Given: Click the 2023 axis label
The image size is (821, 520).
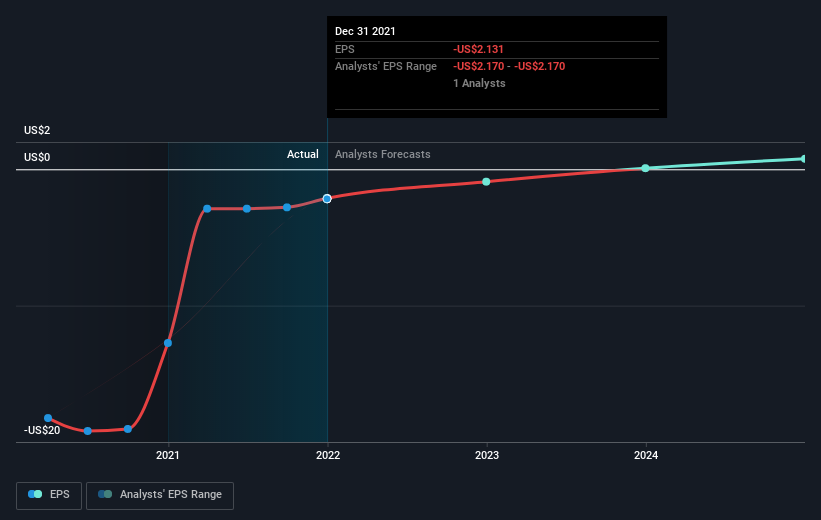Looking at the screenshot, I should (487, 456).
